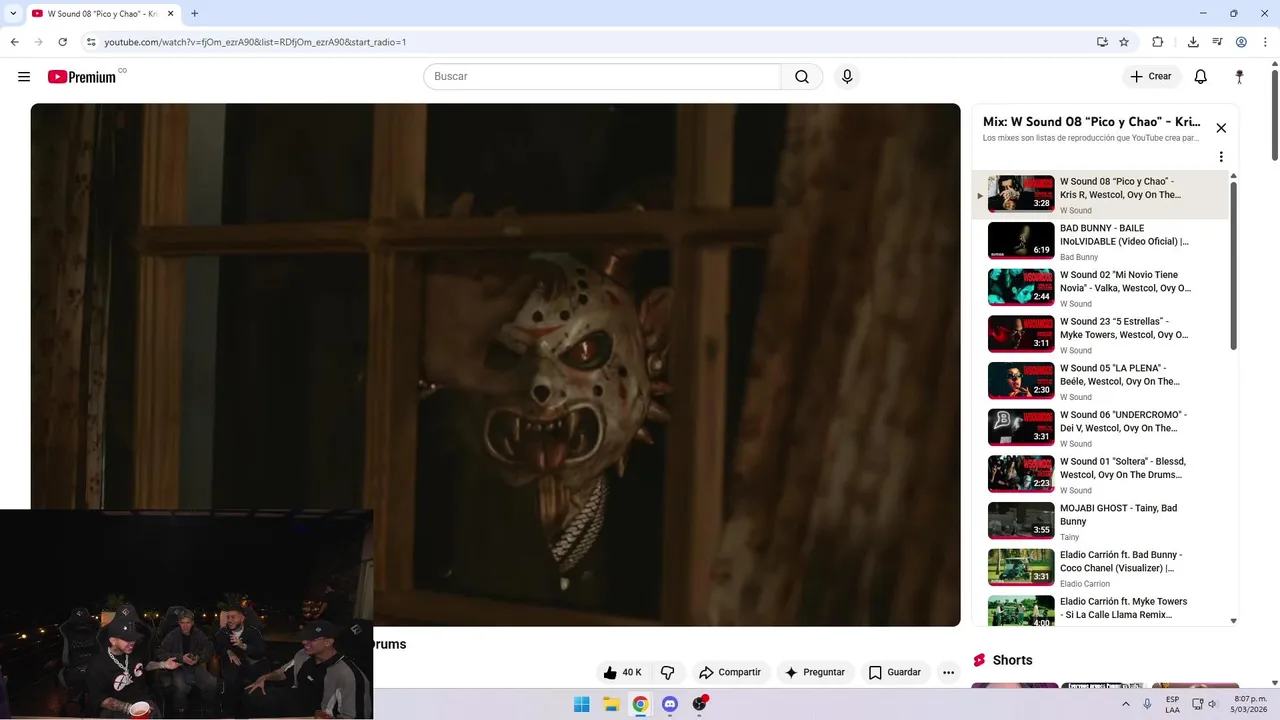This screenshot has height=720, width=1280.
Task: Open Chrome downloads
Action: (x=1193, y=42)
